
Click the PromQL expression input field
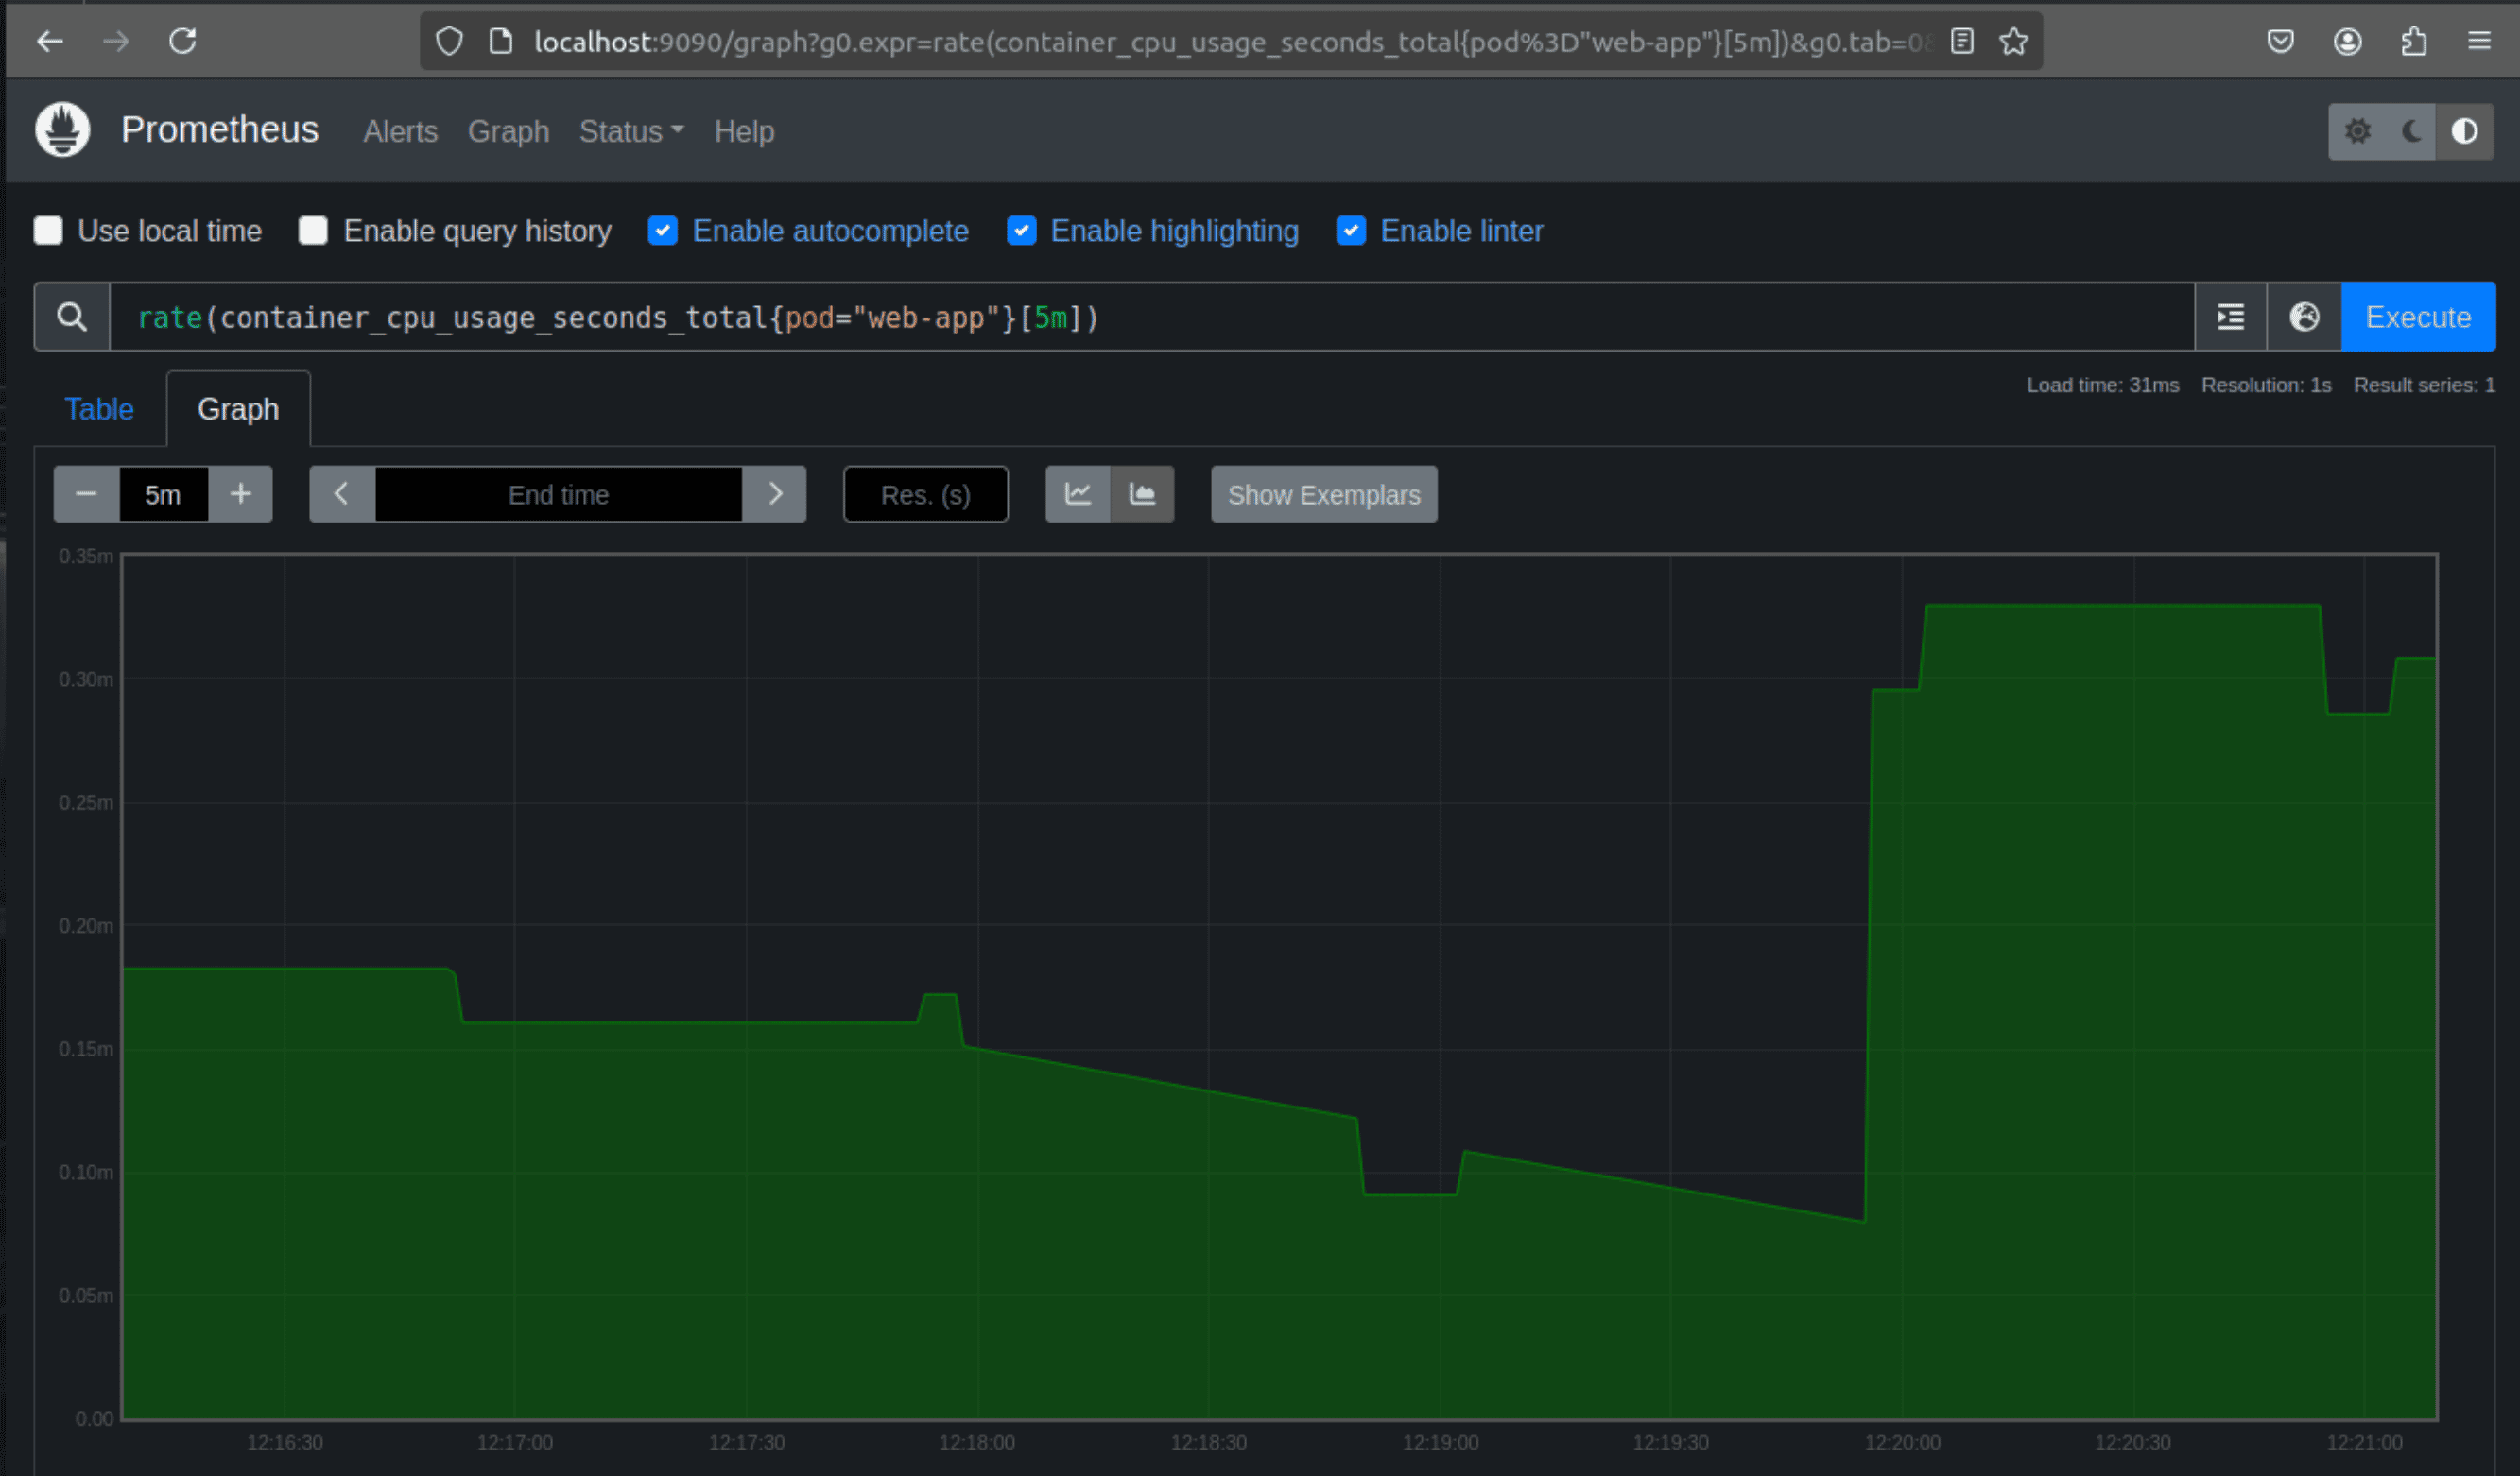click(x=1151, y=317)
